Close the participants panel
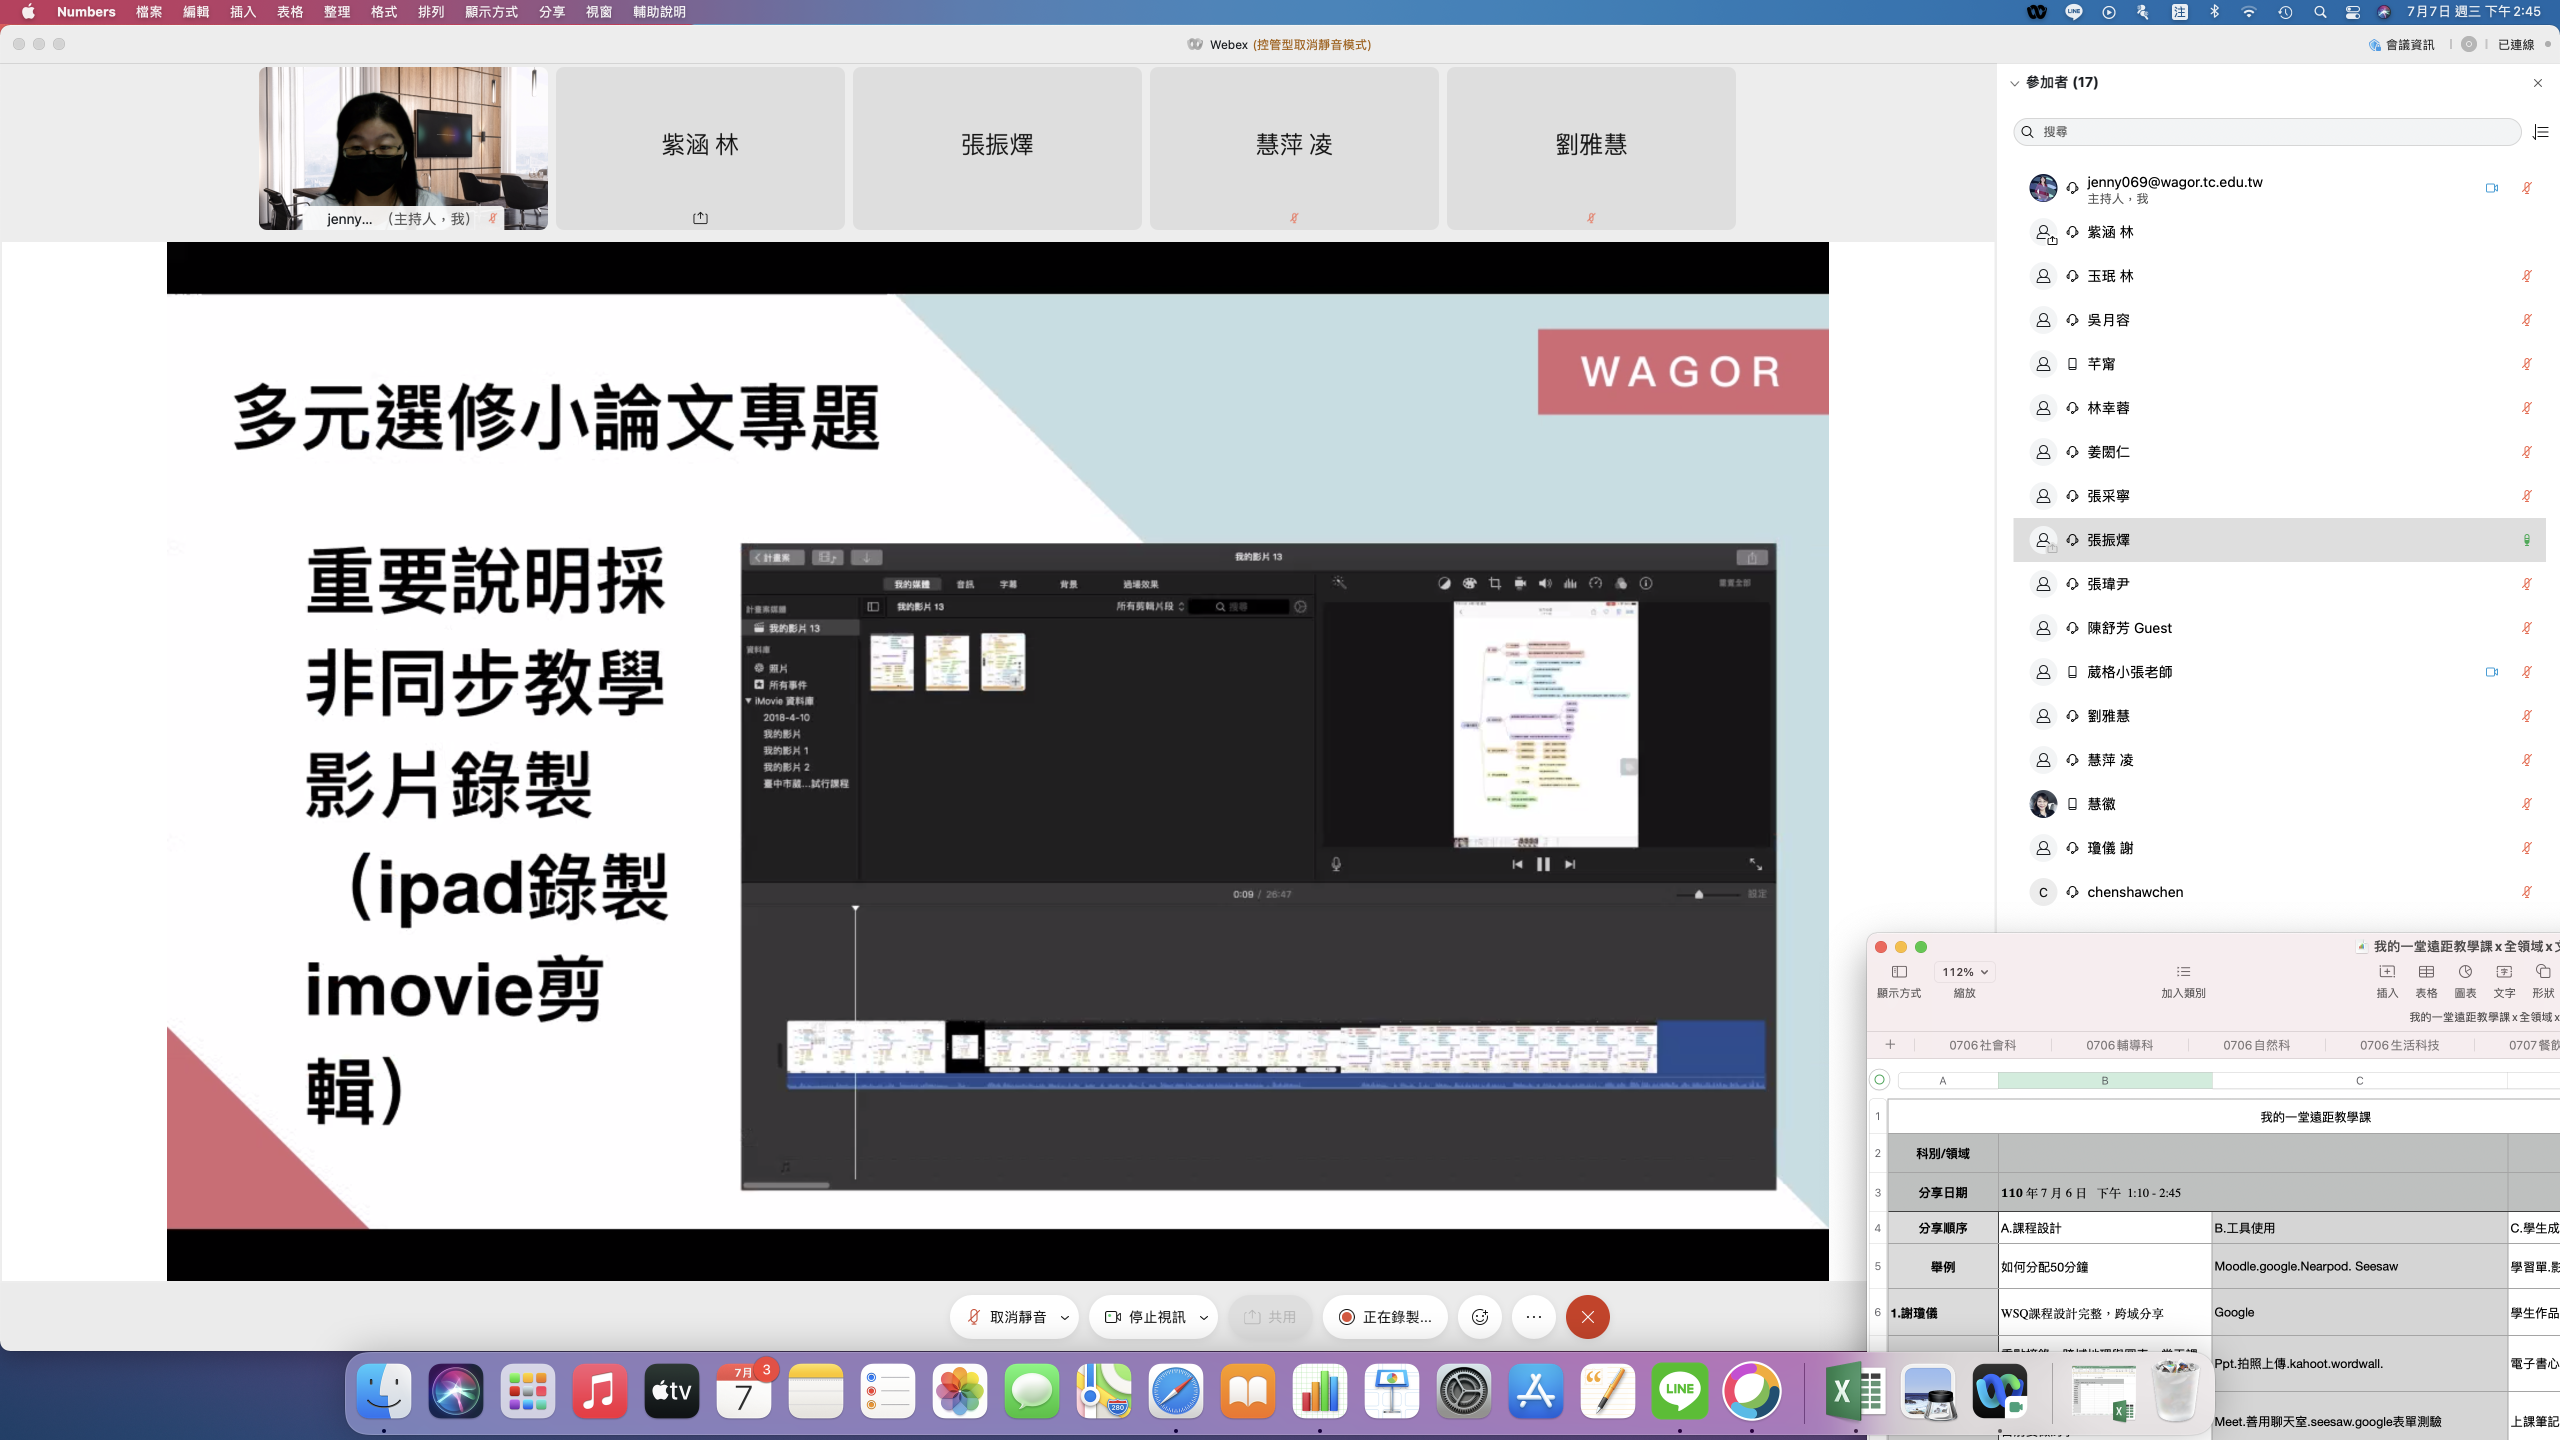 tap(2537, 83)
